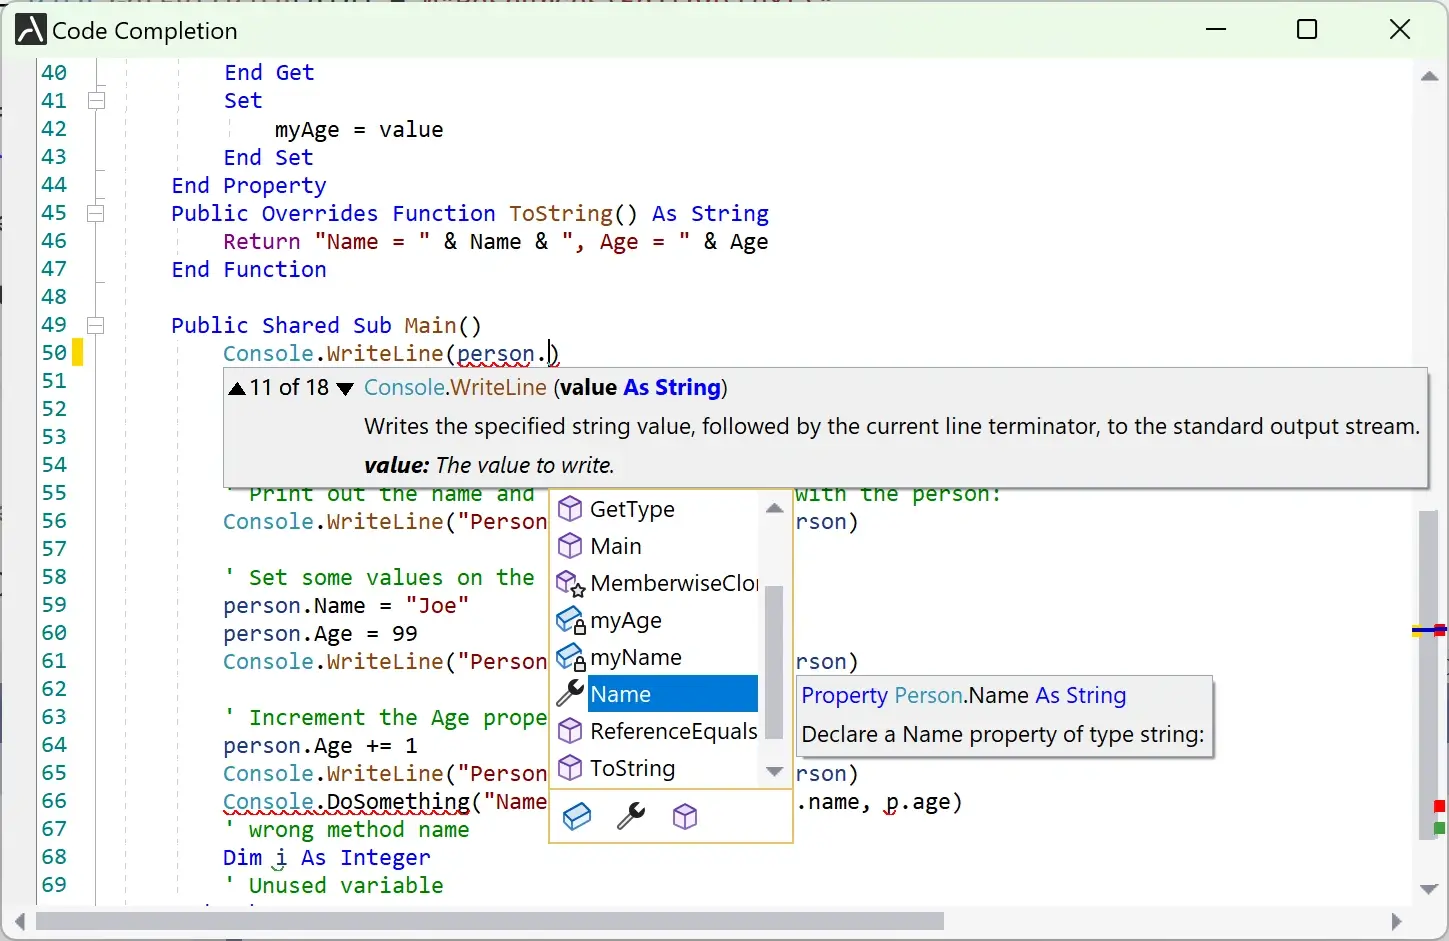Click the myName field lock icon
The height and width of the screenshot is (941, 1449).
[x=570, y=657]
